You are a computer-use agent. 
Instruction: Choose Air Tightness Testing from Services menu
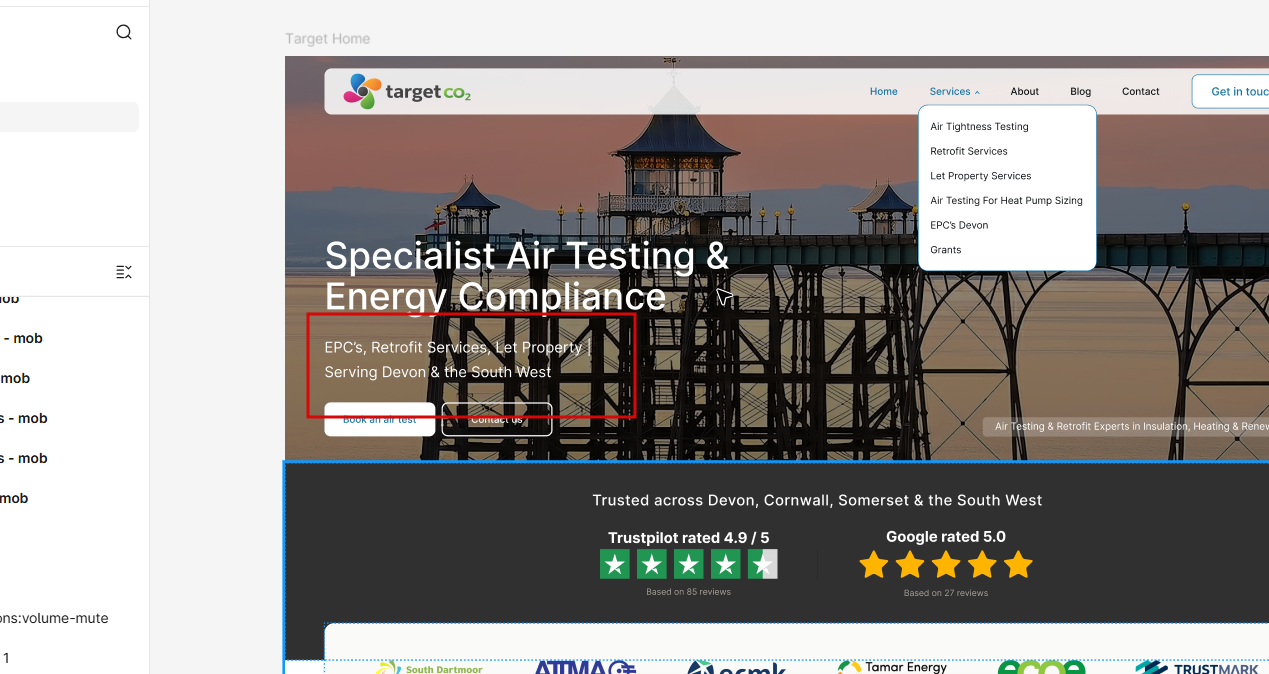pyautogui.click(x=979, y=127)
